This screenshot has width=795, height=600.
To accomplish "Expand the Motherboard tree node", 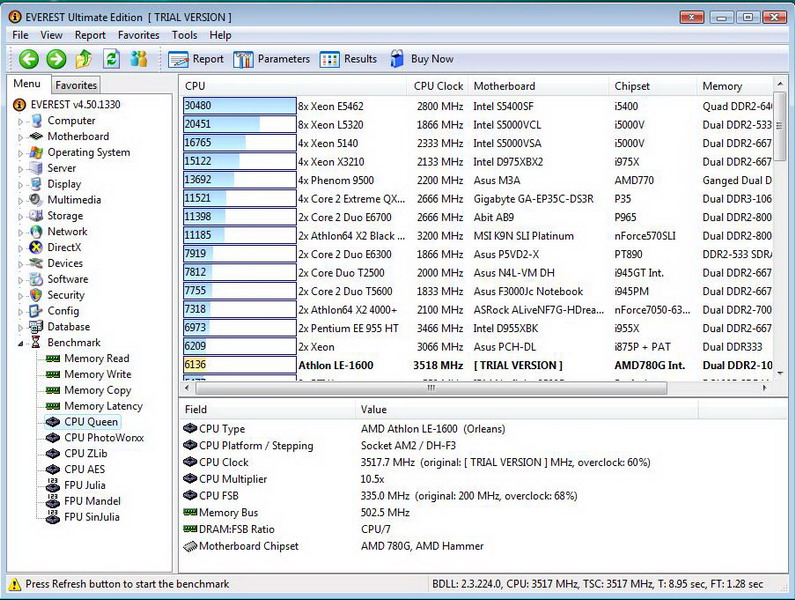I will click(x=20, y=137).
